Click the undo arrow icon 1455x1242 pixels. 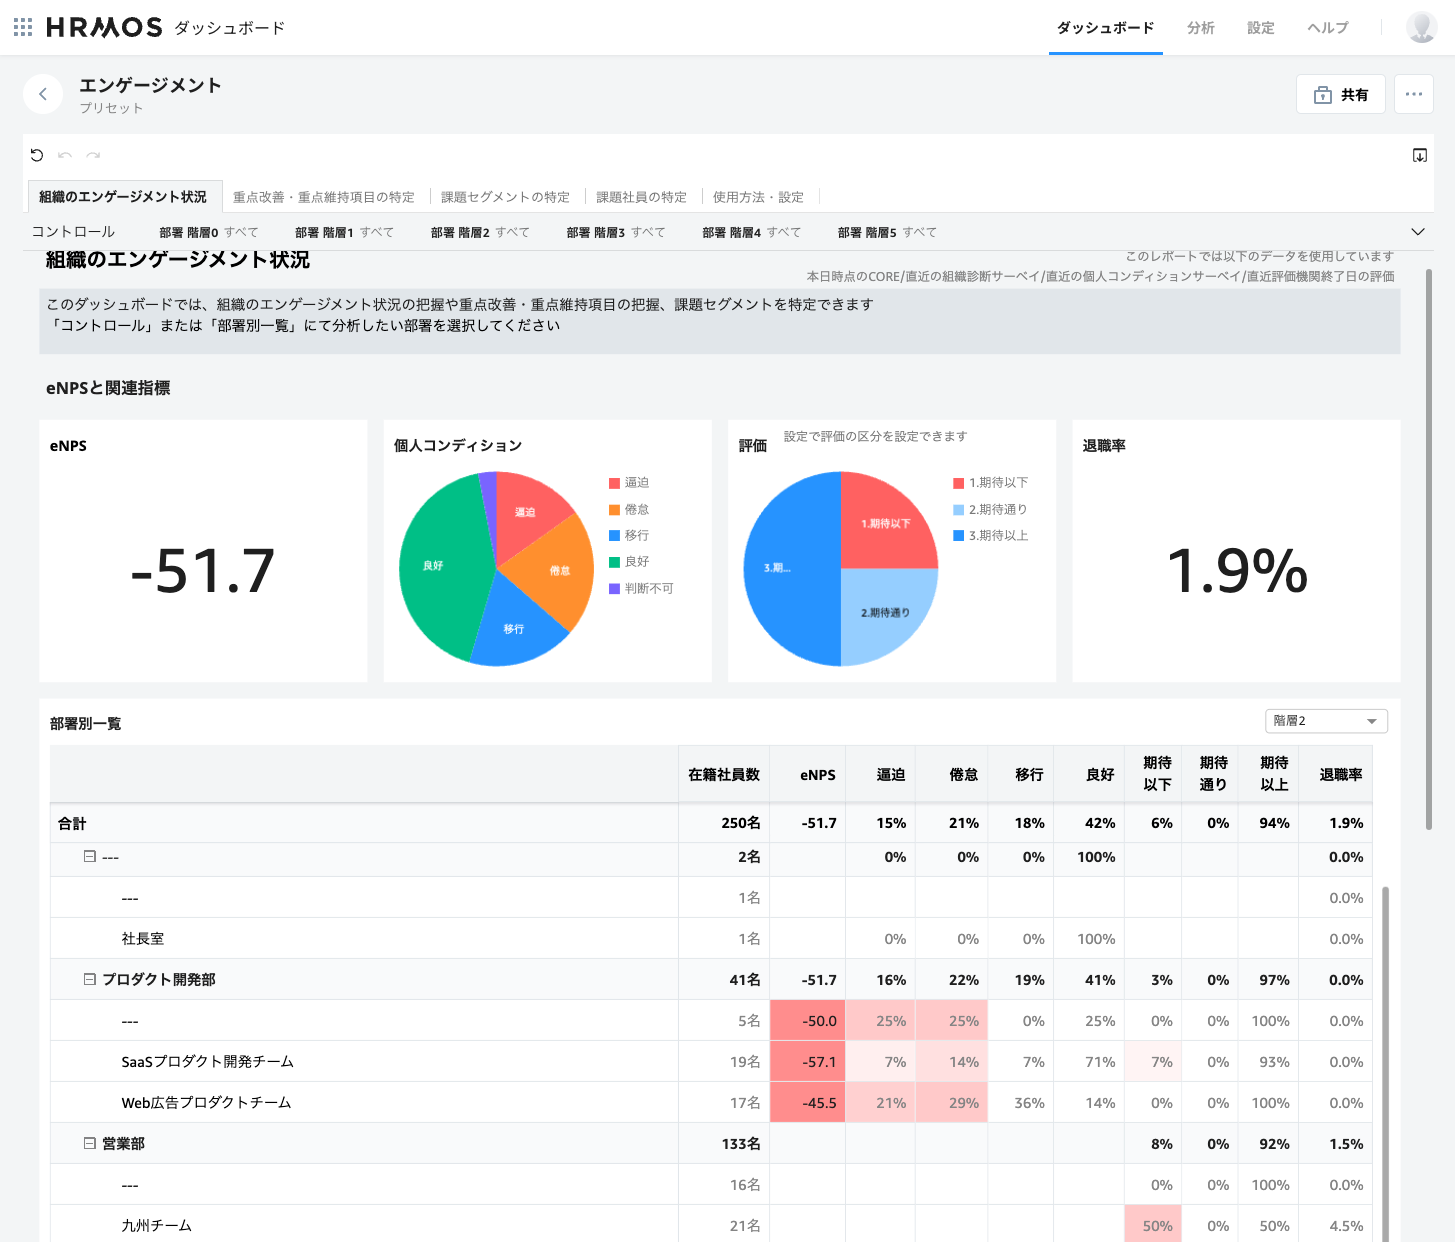(x=65, y=155)
